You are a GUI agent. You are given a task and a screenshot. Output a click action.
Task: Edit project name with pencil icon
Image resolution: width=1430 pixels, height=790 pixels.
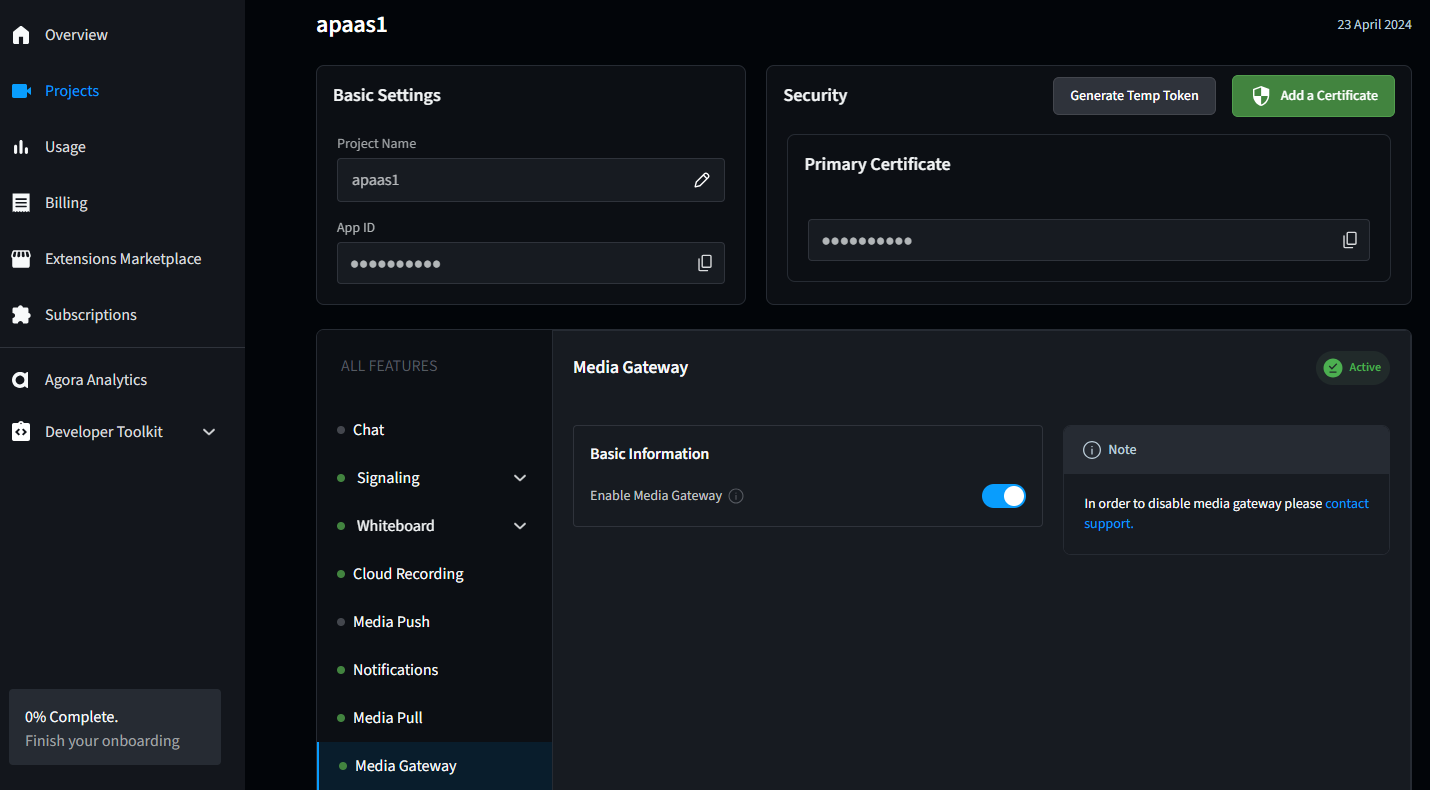click(702, 180)
